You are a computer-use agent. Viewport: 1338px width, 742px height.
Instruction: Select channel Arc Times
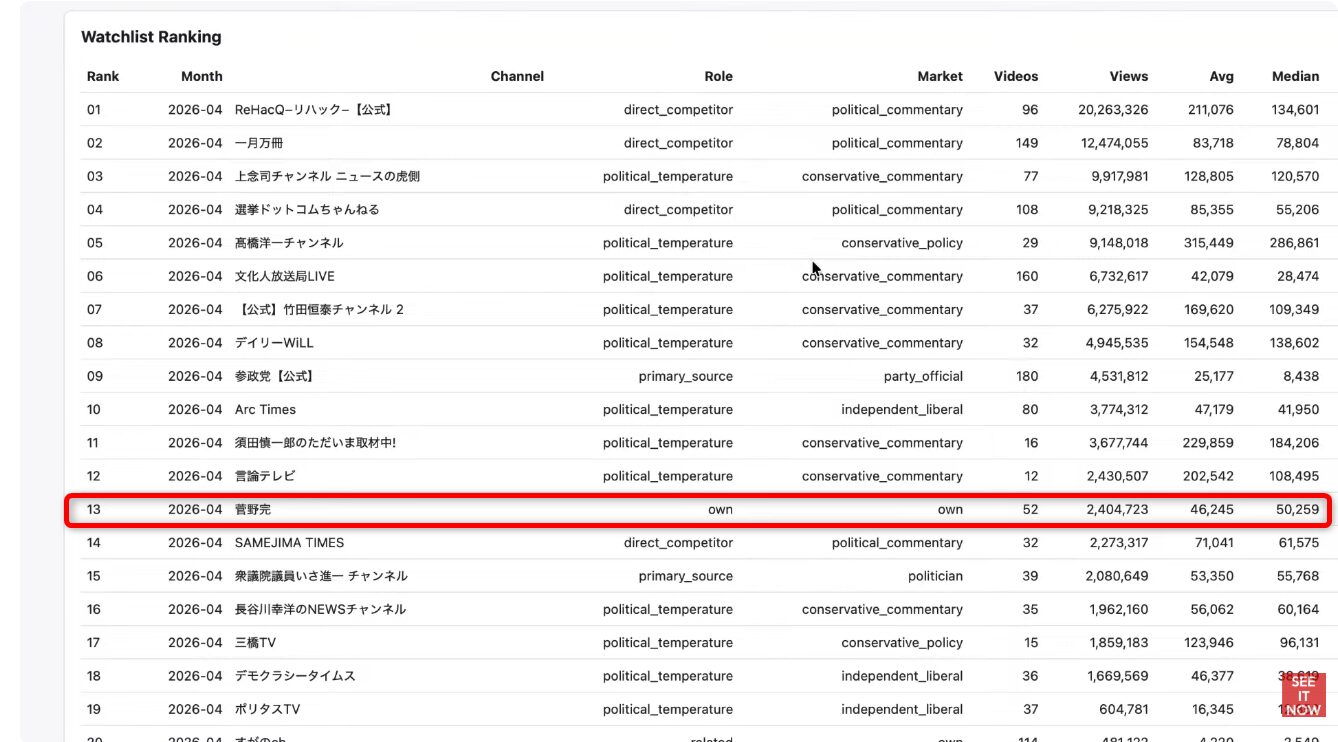265,410
